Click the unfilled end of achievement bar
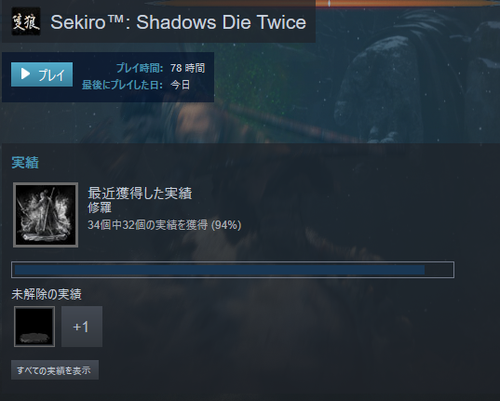Viewport: 500px width, 401px height. pyautogui.click(x=438, y=270)
